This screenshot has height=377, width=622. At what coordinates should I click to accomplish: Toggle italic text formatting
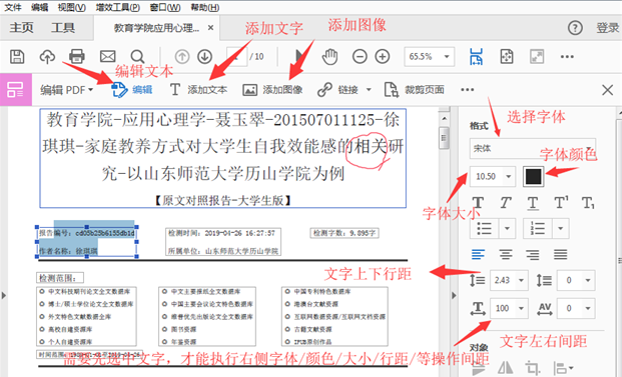coord(505,203)
